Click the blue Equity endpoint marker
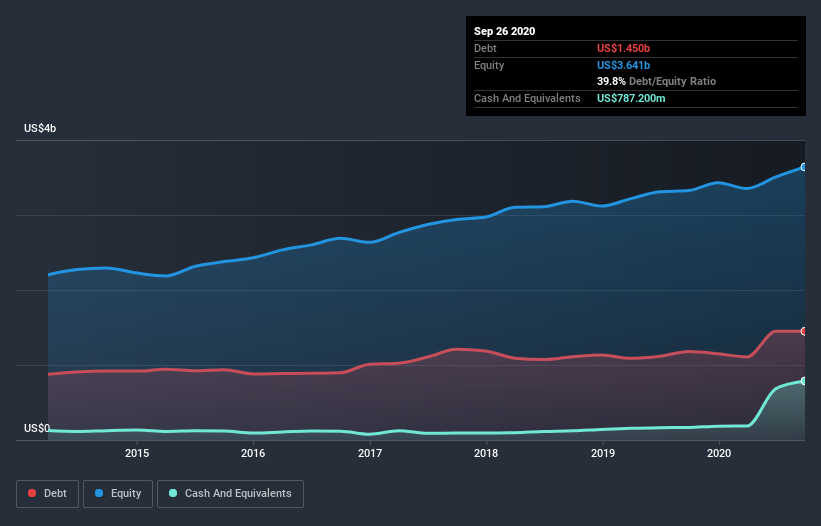The height and width of the screenshot is (526, 821). [804, 167]
